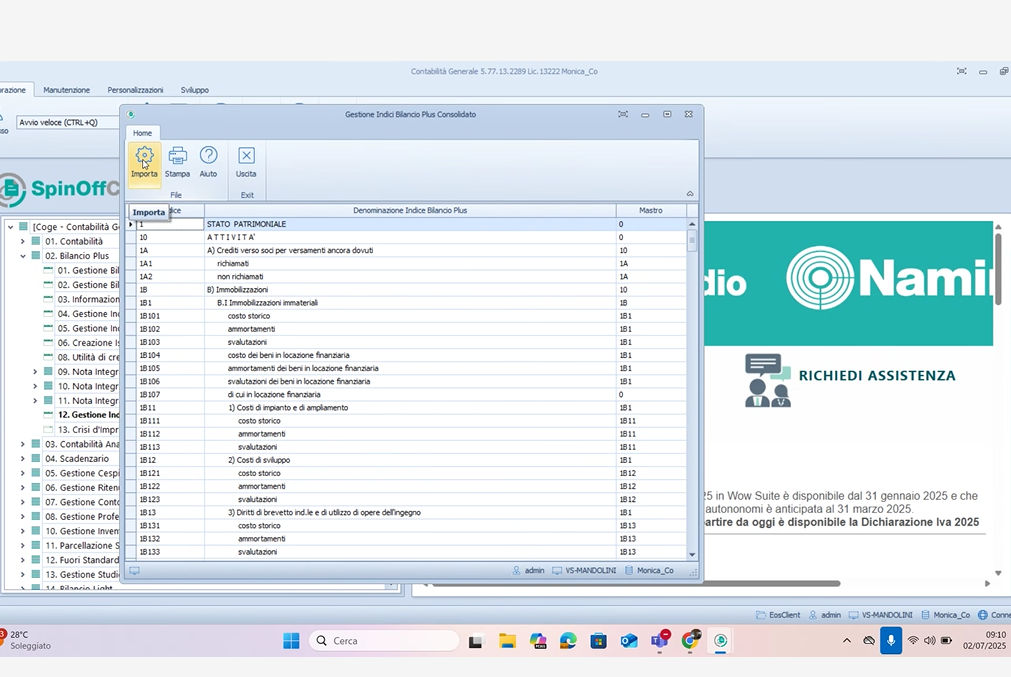Select the code cell 1B133

170,552
